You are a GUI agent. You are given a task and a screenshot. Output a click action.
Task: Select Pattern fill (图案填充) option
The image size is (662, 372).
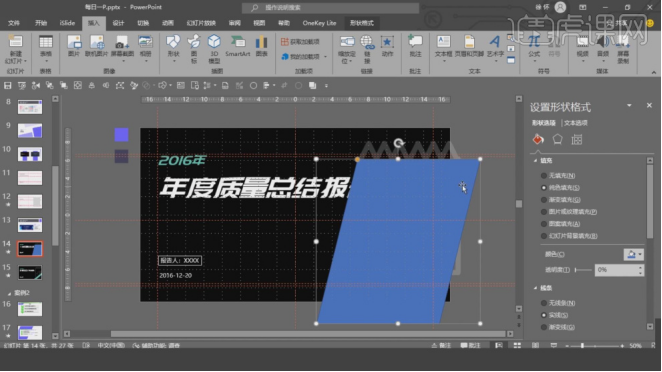pos(560,224)
